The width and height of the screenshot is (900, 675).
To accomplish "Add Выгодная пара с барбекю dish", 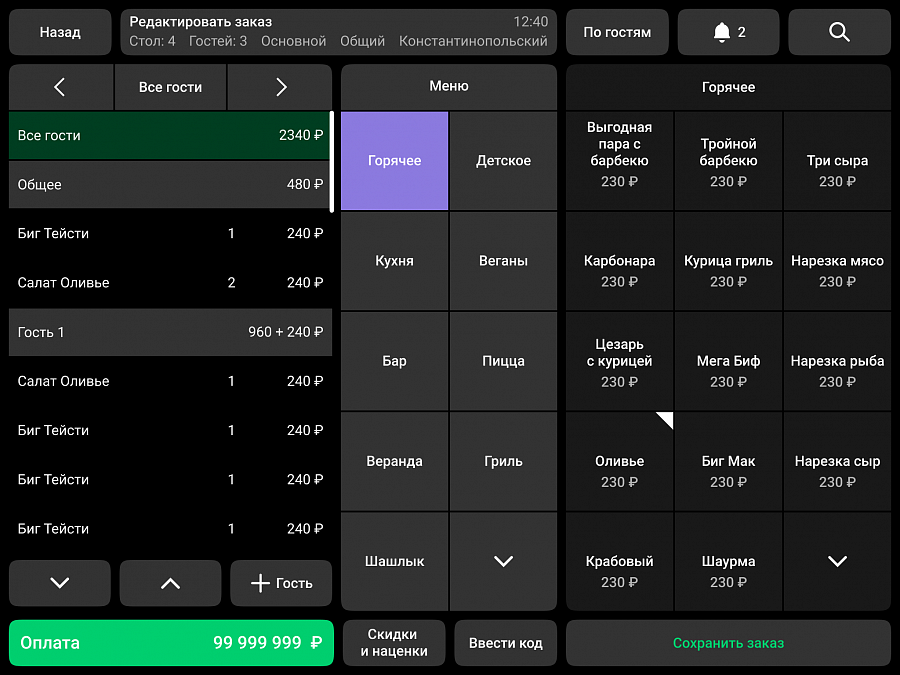I will (x=619, y=161).
